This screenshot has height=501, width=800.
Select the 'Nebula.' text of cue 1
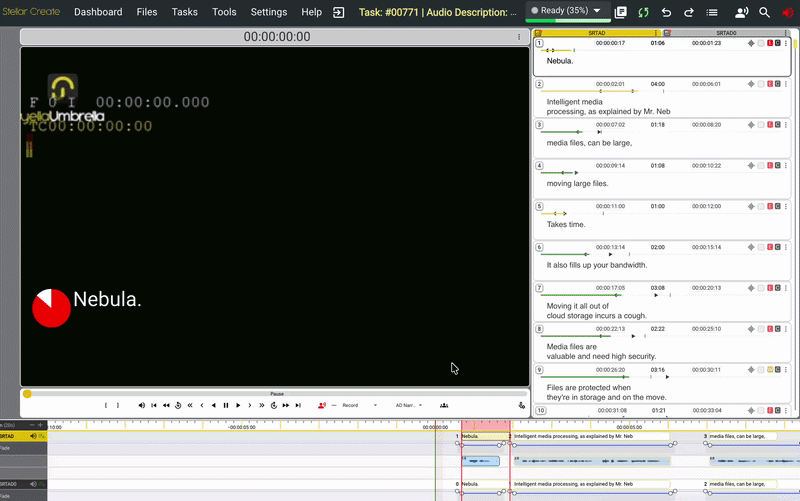pos(560,61)
